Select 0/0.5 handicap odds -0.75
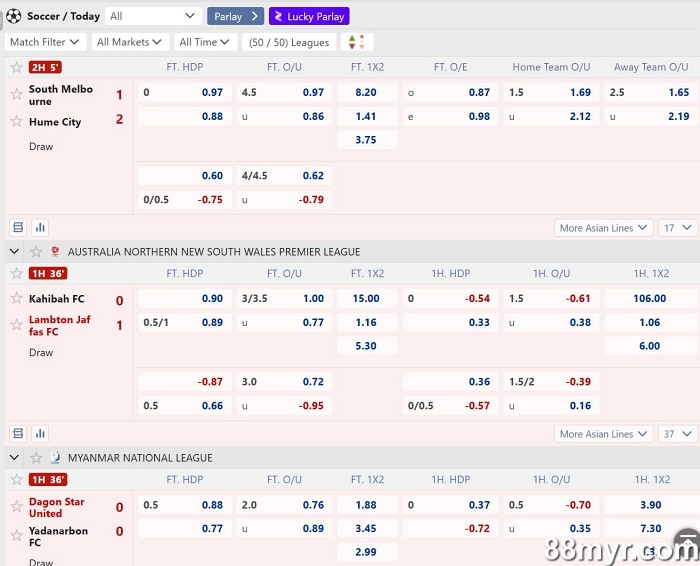This screenshot has height=566, width=700. pyautogui.click(x=184, y=200)
